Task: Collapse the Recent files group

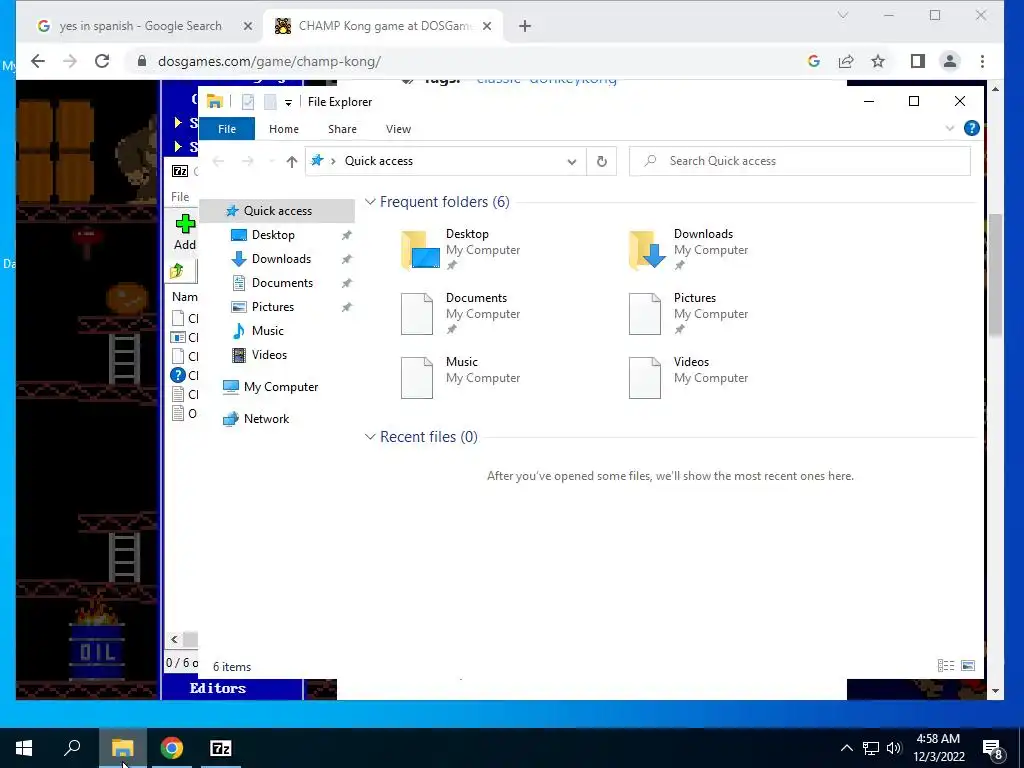Action: pyautogui.click(x=370, y=437)
